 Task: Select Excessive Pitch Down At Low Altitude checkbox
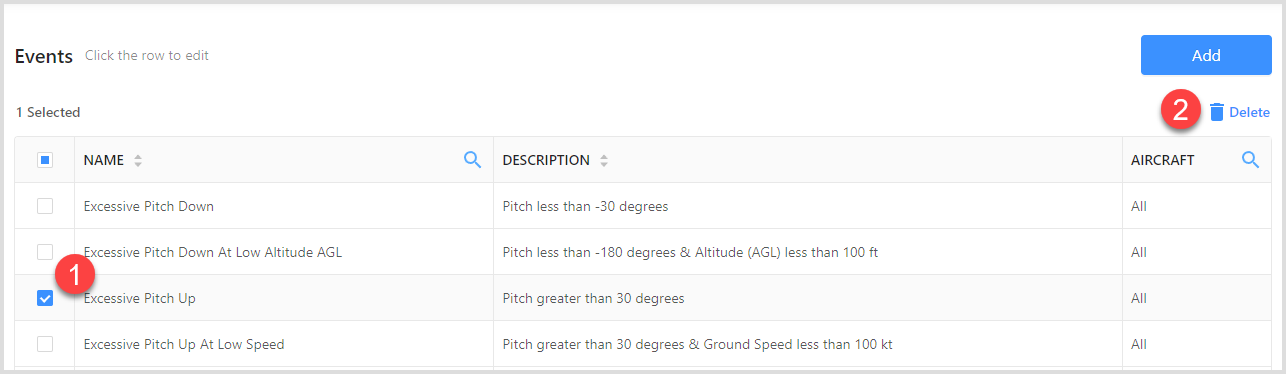point(45,252)
